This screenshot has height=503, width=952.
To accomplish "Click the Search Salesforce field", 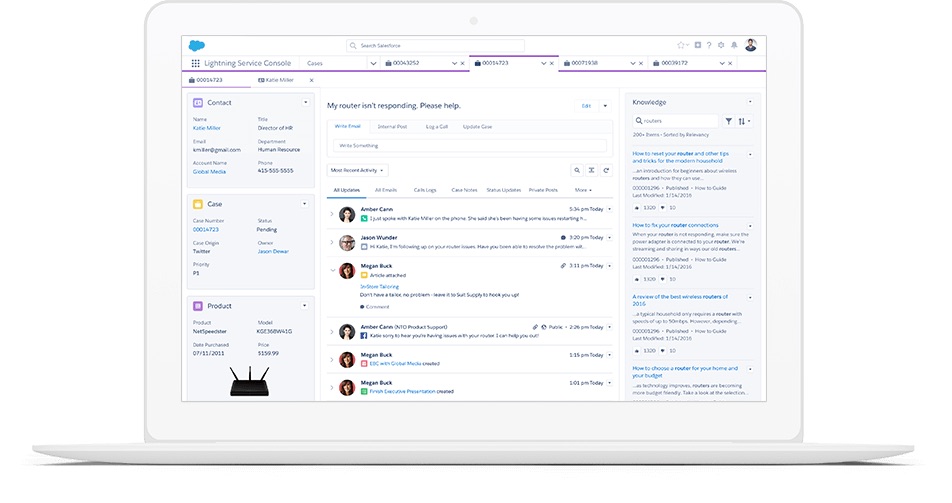I will 435,46.
